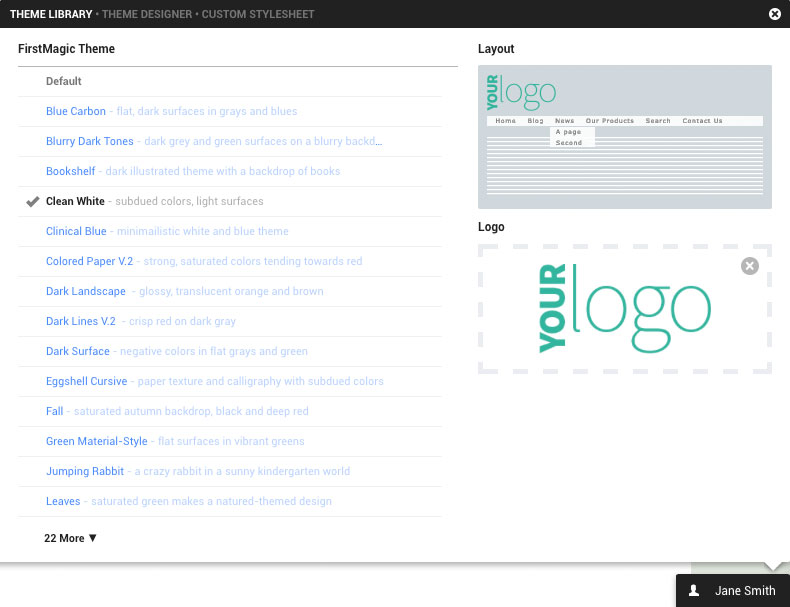Choose the Blurry Dark Tones theme
The width and height of the screenshot is (790, 607).
(90, 142)
